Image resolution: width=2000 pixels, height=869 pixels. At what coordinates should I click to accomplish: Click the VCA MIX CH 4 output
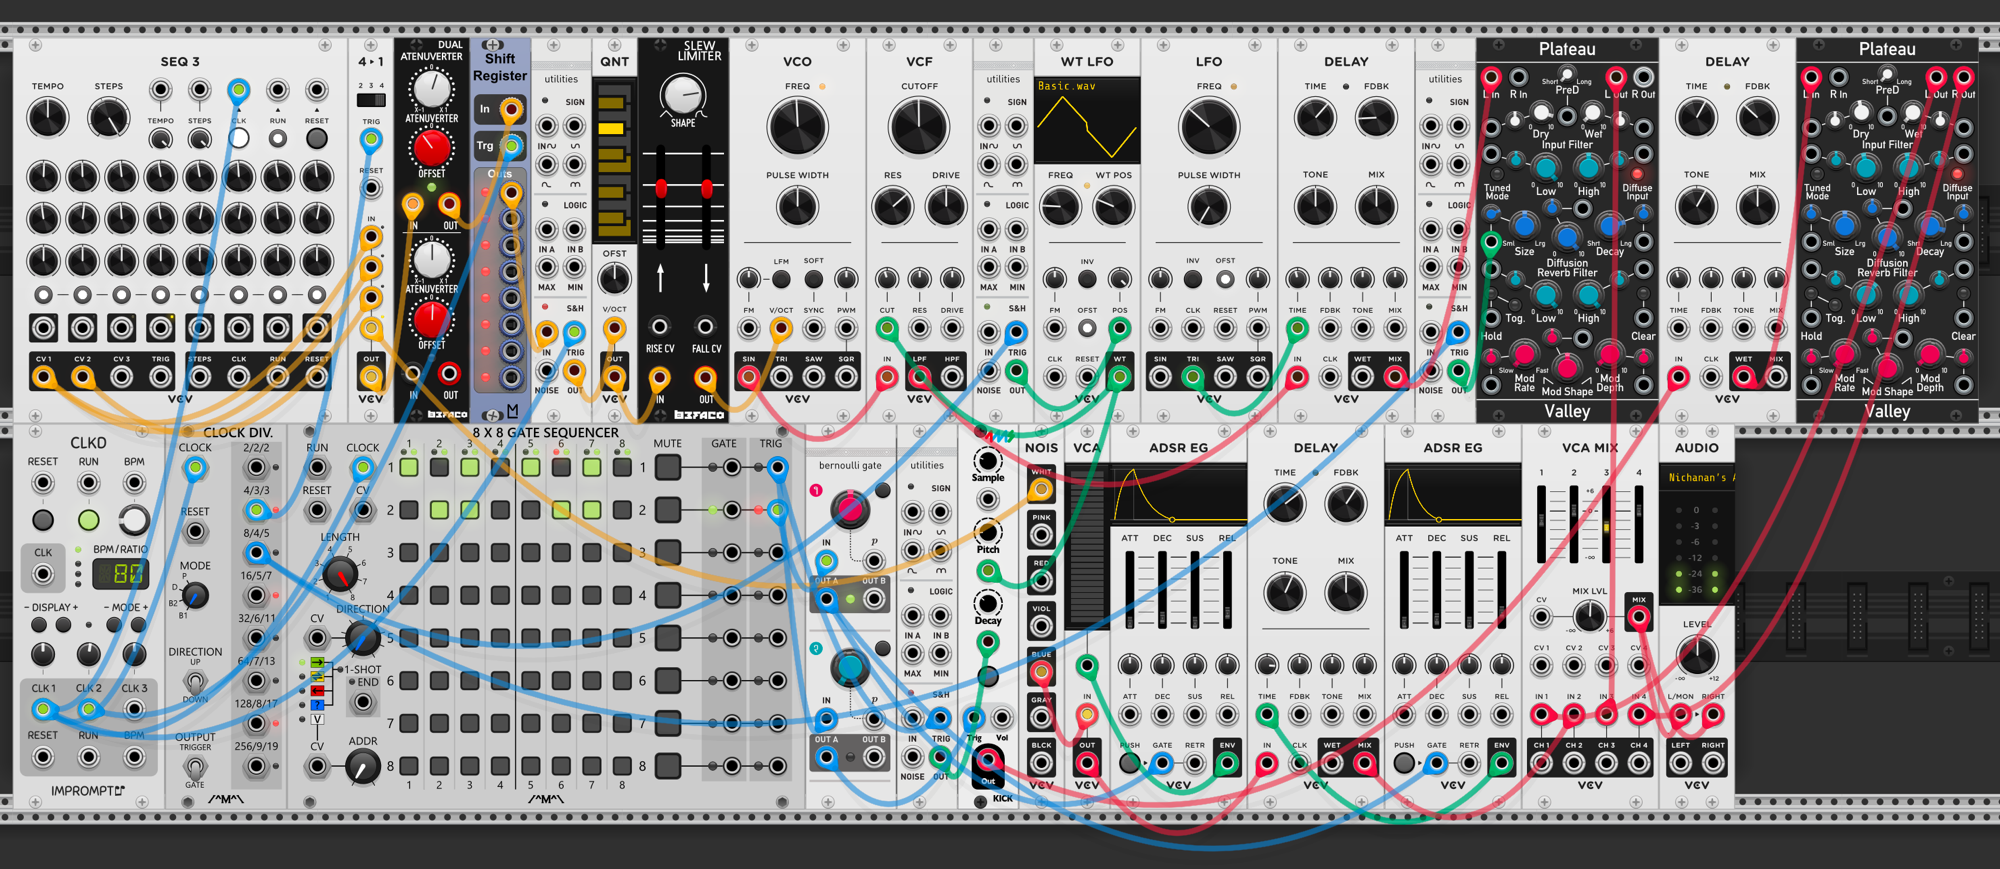1638,763
